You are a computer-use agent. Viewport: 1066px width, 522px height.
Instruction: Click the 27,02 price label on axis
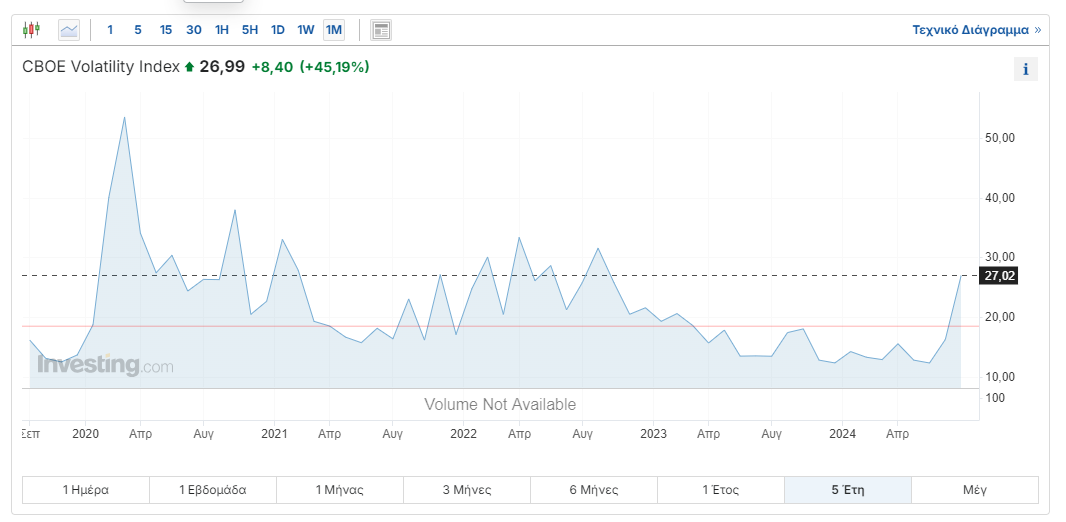(x=1000, y=276)
